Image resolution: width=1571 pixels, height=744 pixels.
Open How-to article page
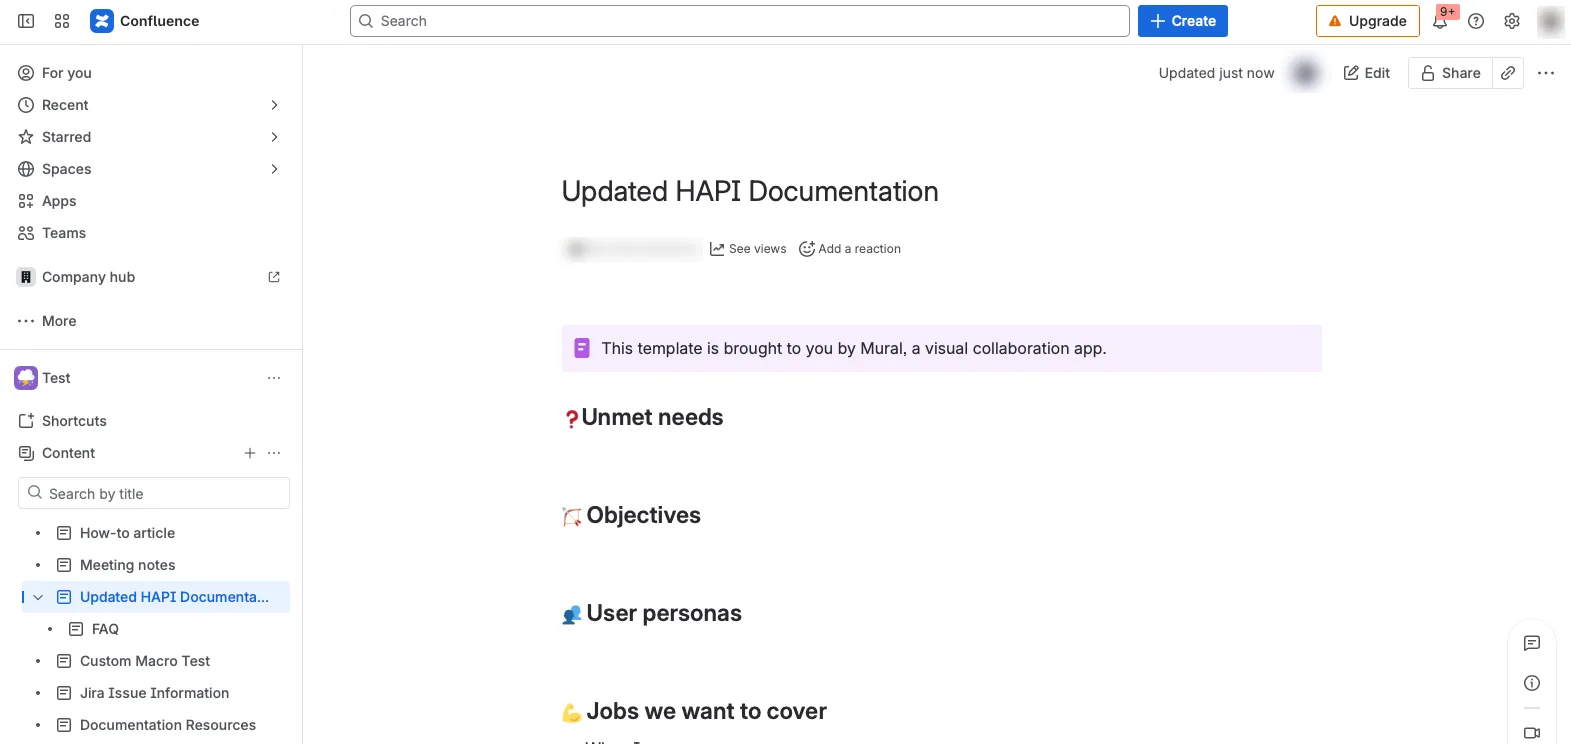[127, 533]
